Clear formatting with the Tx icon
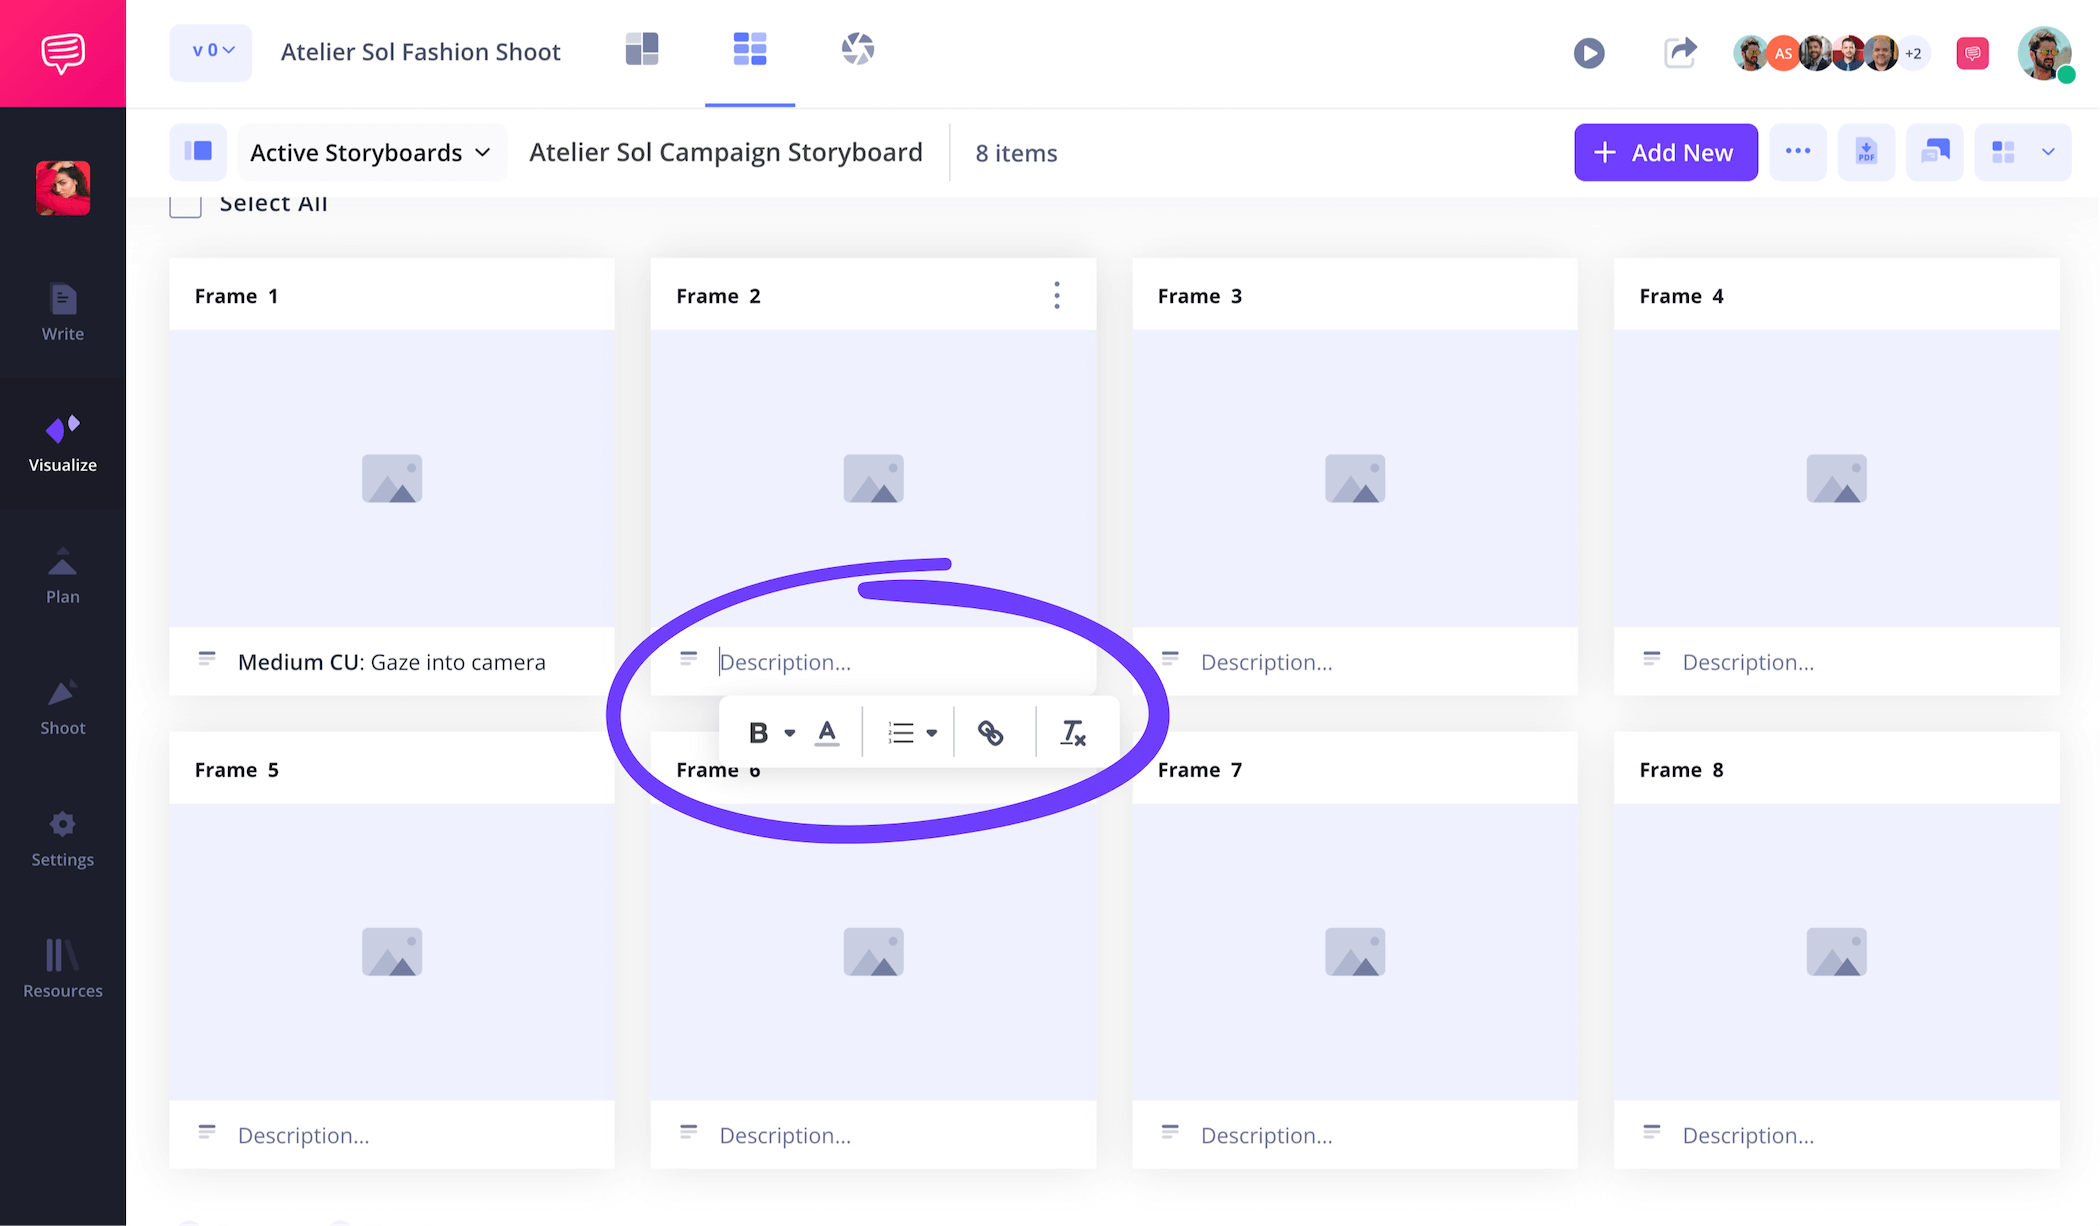 pos(1073,733)
